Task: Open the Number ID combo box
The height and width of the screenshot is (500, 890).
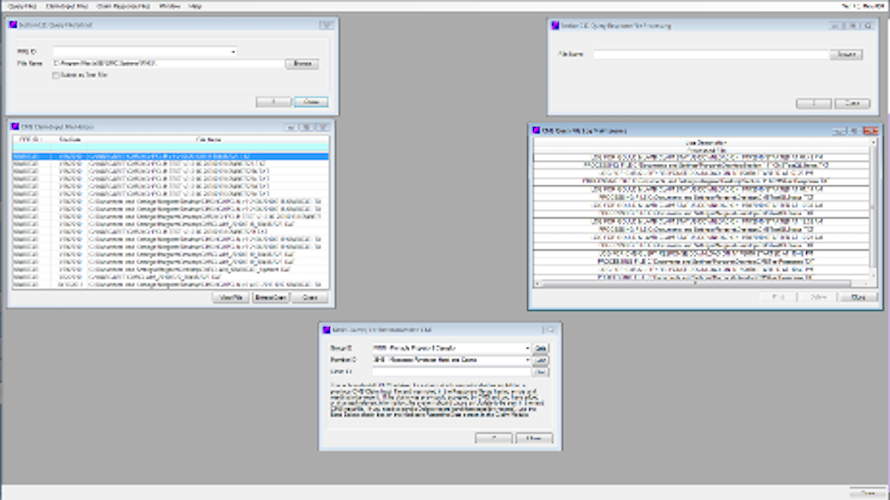Action: [x=527, y=360]
